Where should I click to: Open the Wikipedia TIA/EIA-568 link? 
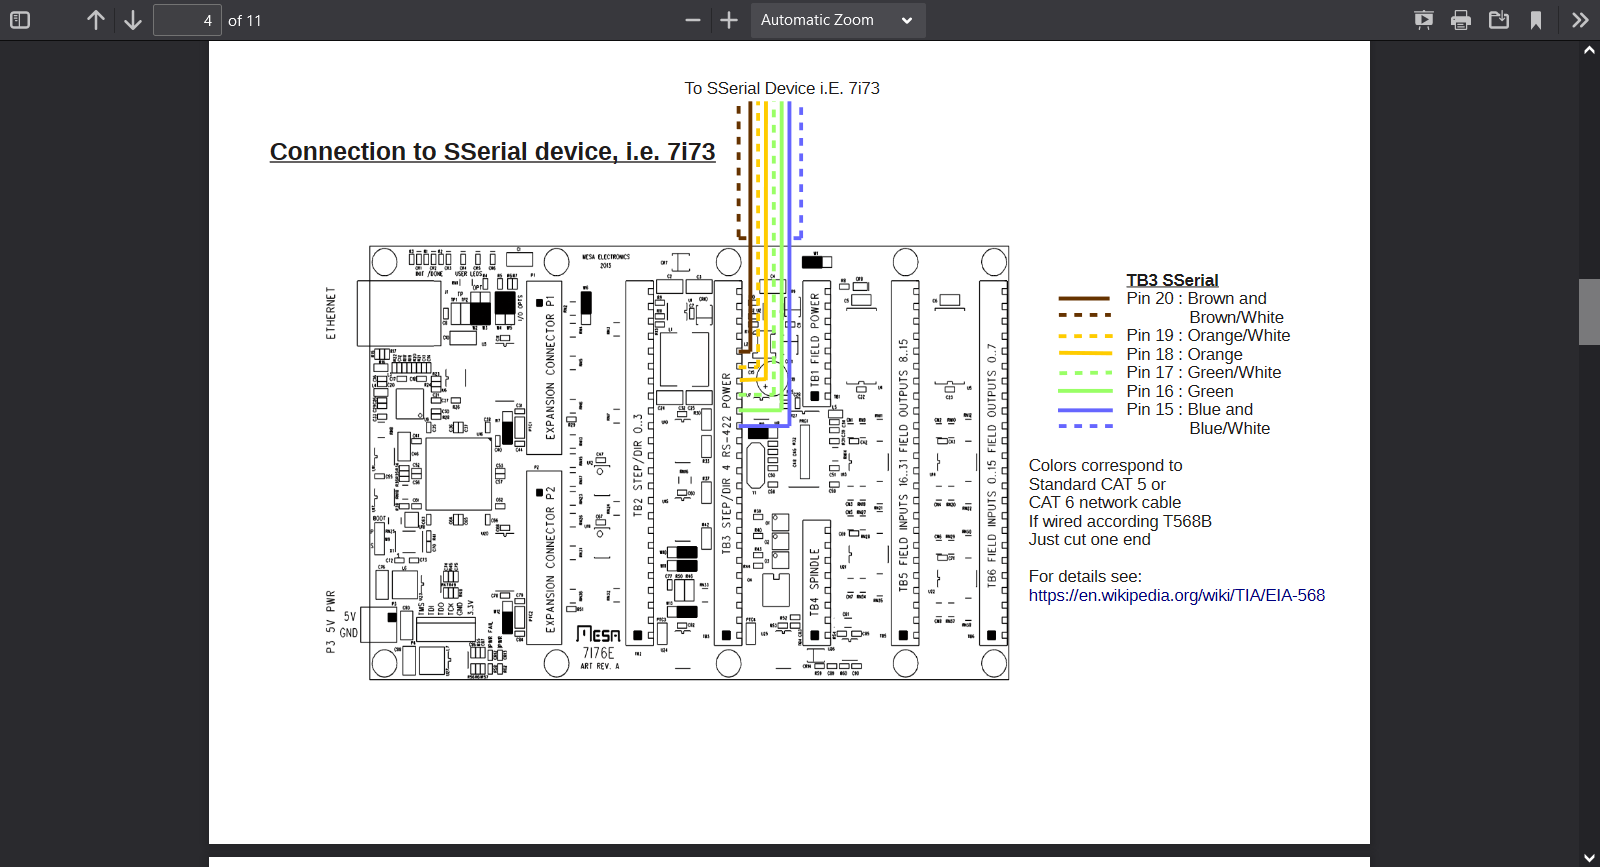[1177, 595]
